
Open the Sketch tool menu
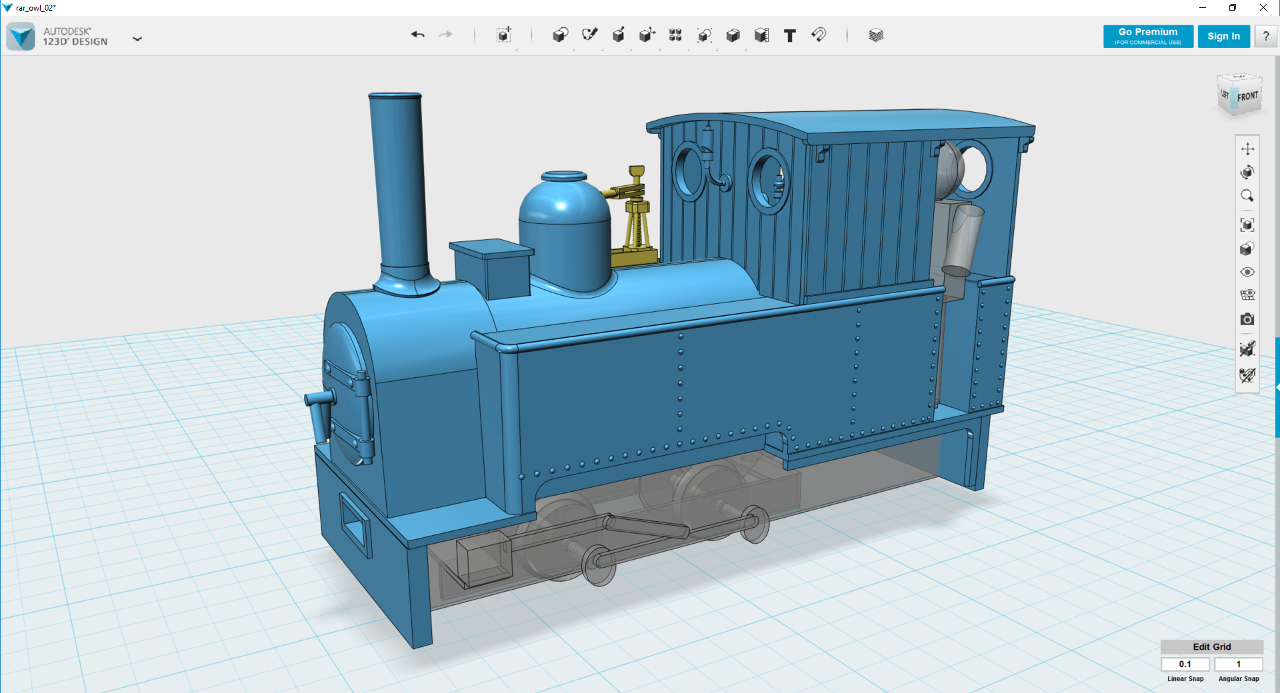point(589,35)
